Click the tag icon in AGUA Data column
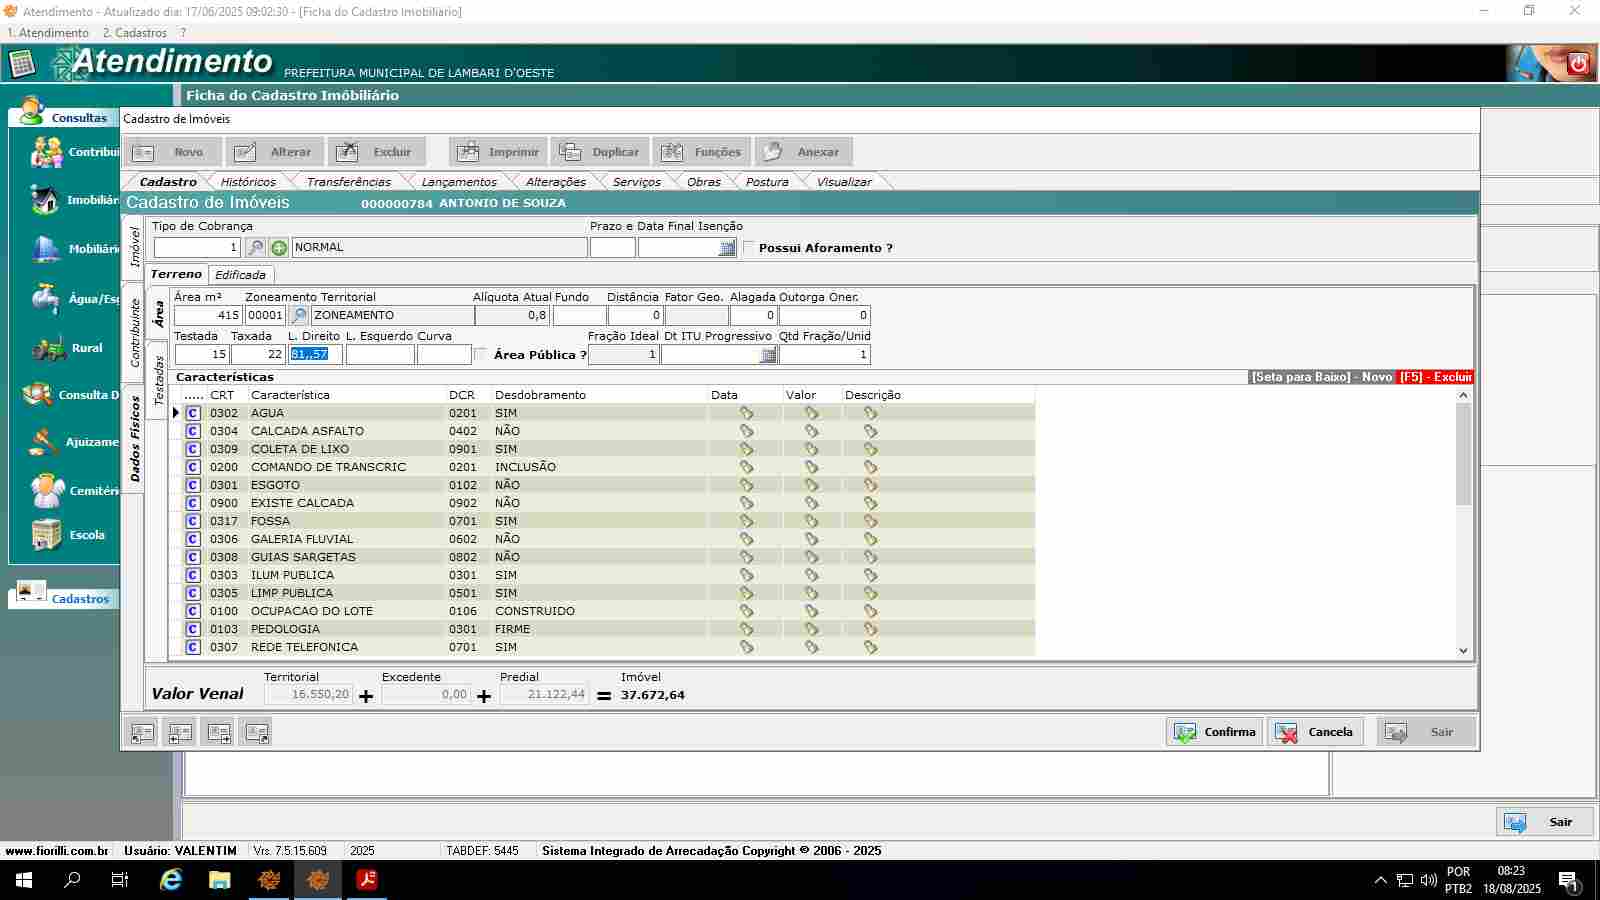The width and height of the screenshot is (1600, 900). [746, 413]
